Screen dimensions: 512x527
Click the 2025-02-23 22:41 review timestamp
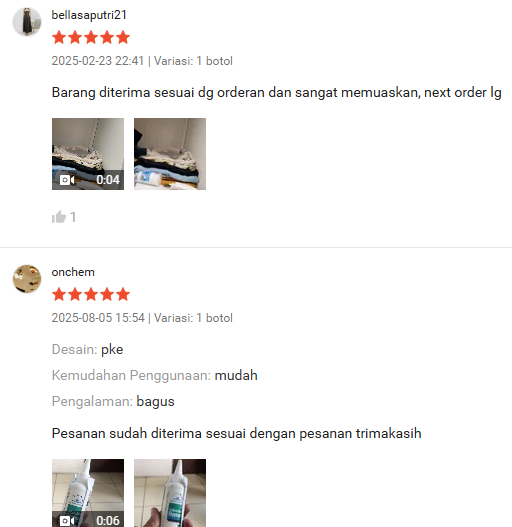click(x=98, y=61)
